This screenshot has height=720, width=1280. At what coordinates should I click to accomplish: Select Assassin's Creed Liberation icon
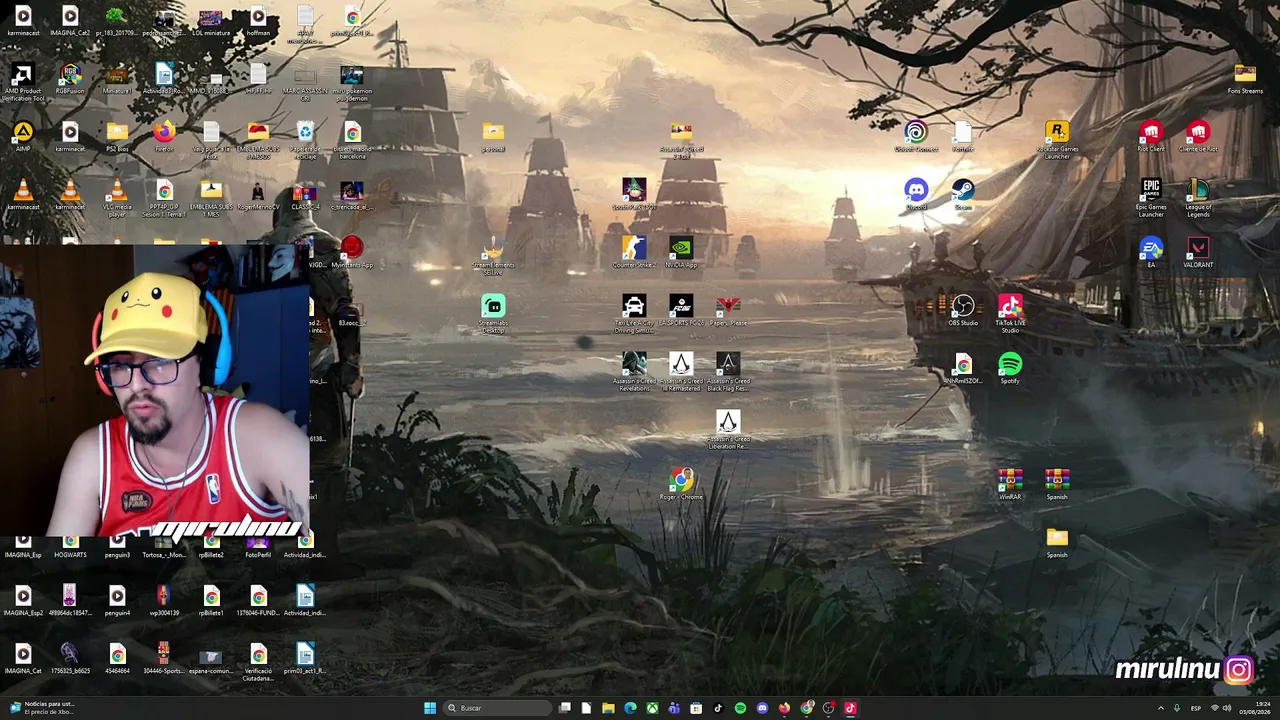coord(728,429)
